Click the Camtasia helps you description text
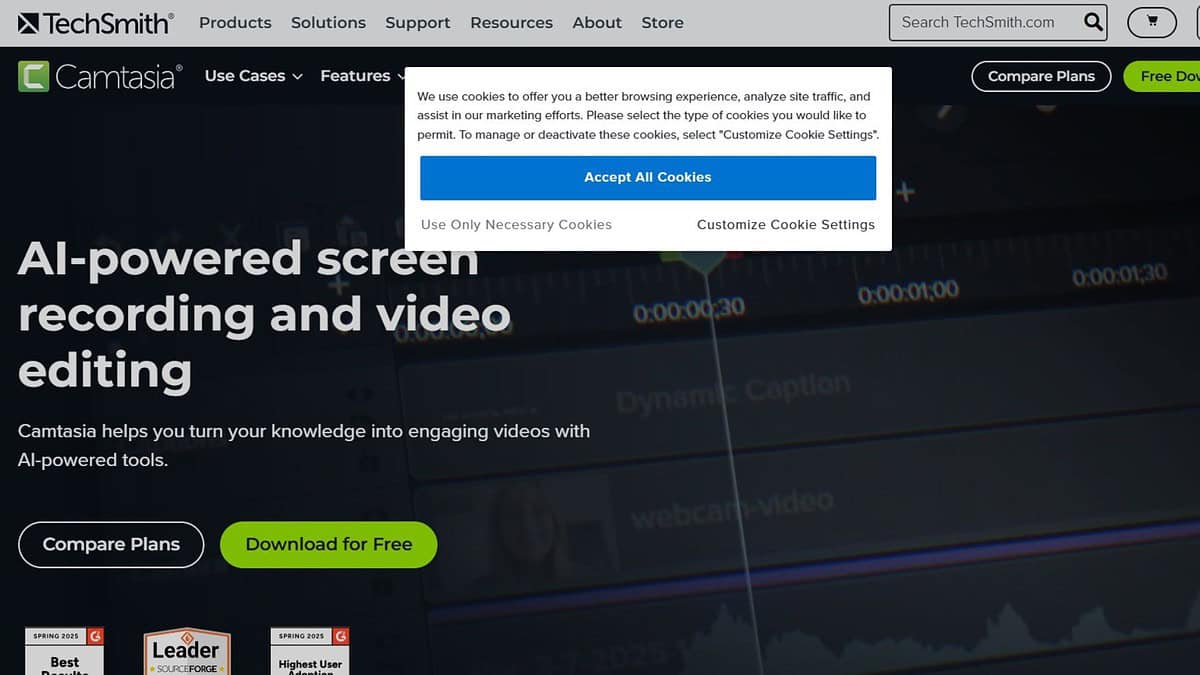1200x675 pixels. (x=304, y=446)
